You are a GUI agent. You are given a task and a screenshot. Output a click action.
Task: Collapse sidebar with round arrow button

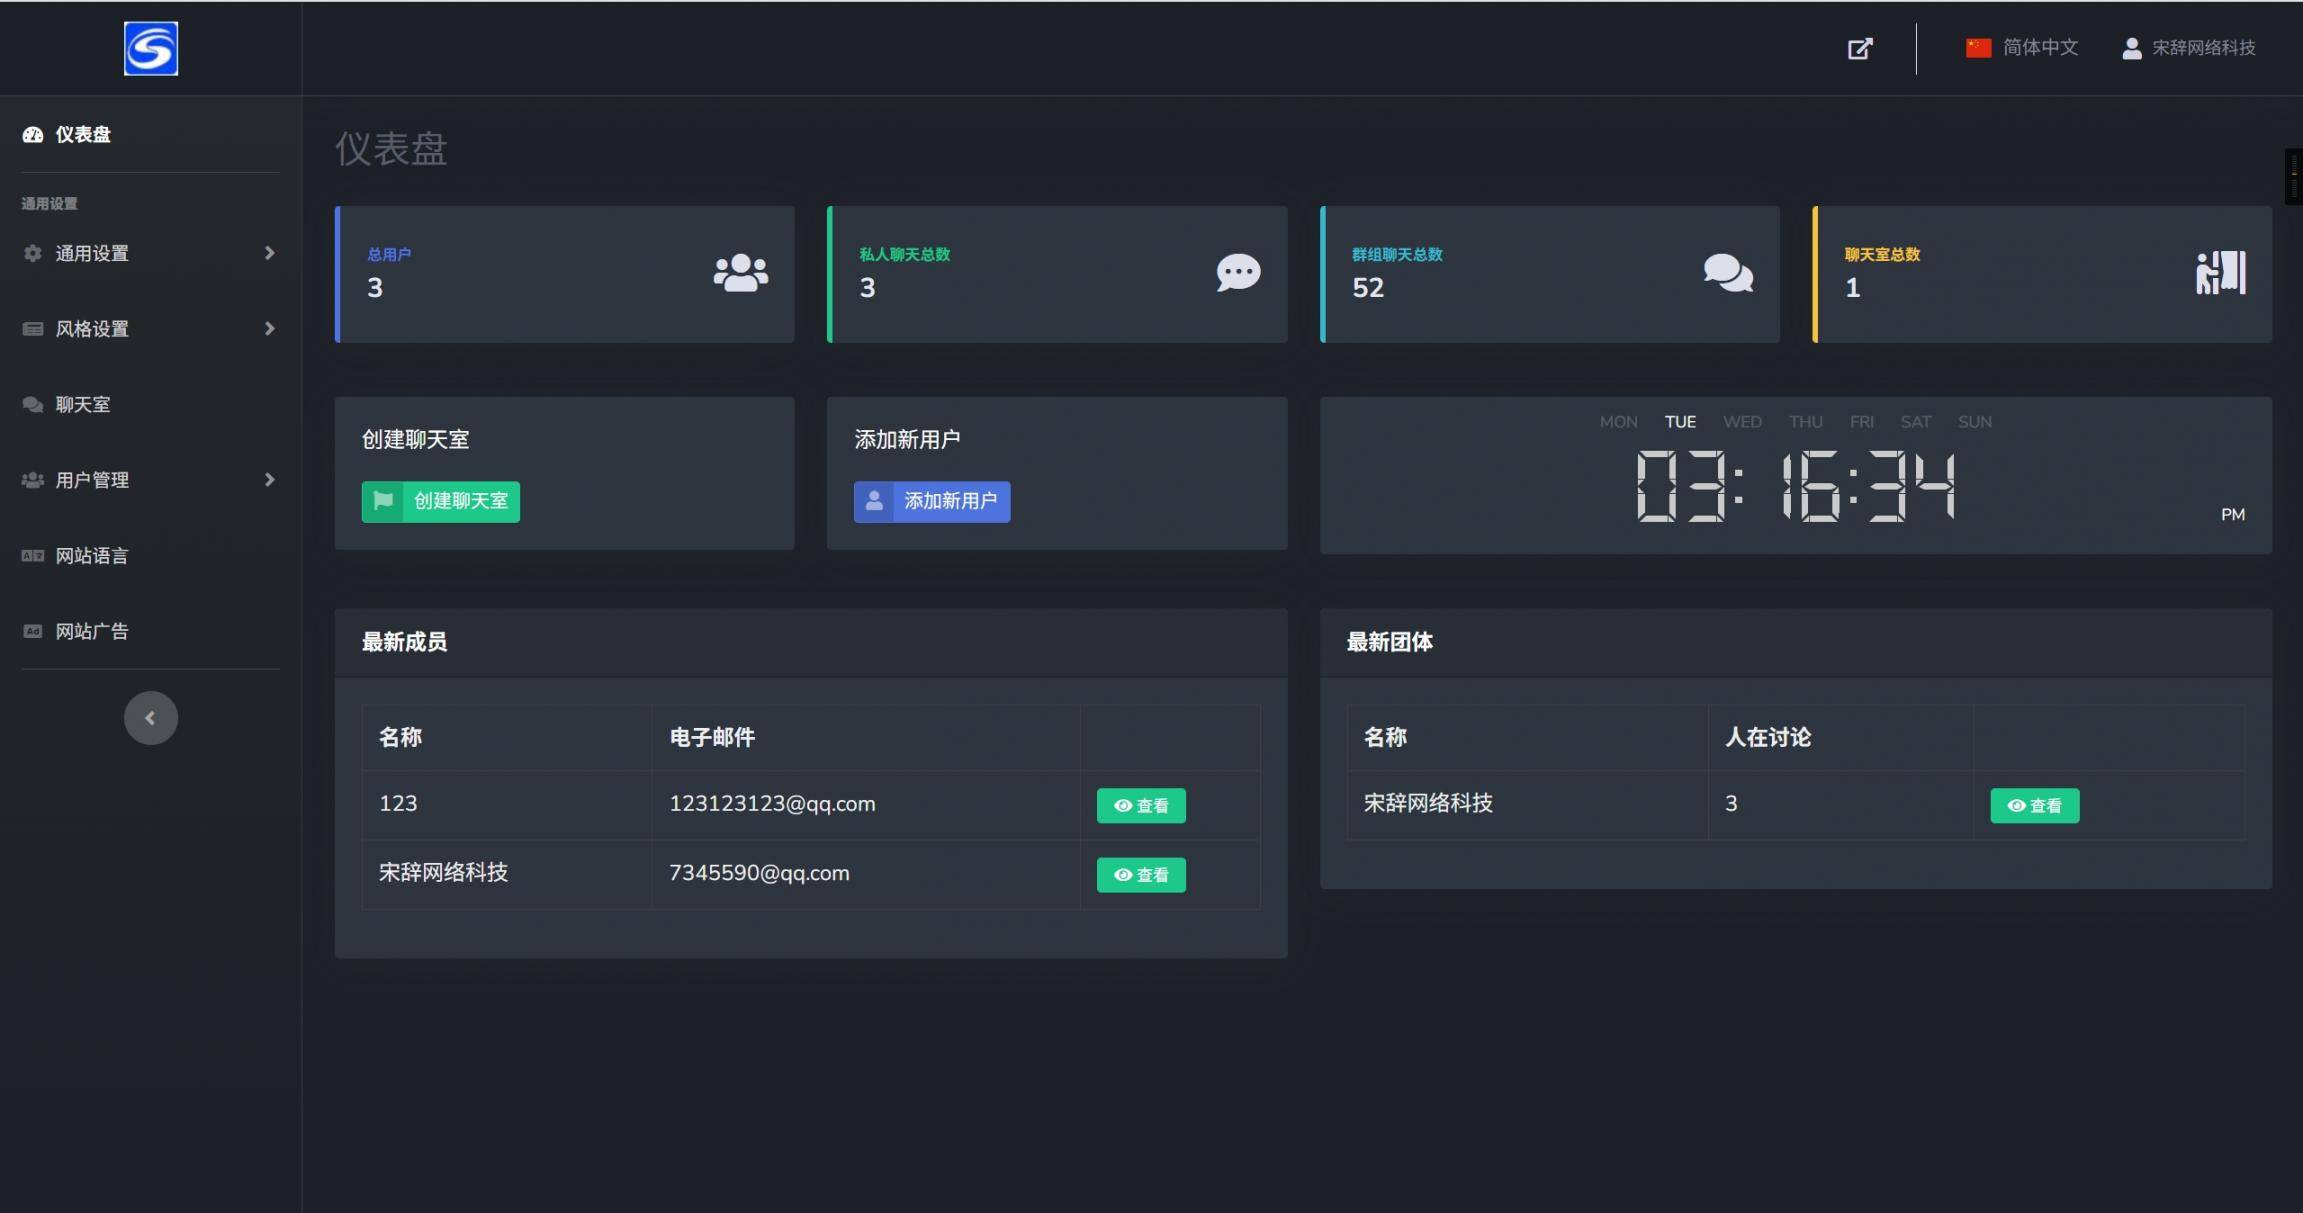point(151,718)
